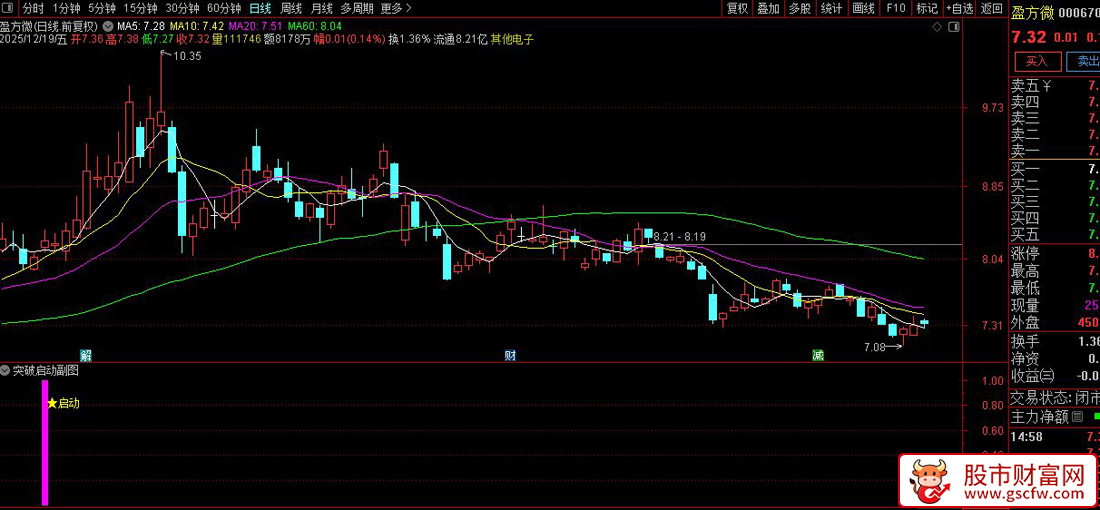Click the 盈方微(日线.前复权) chart title
Viewport: 1100px width, 510px height.
point(49,27)
